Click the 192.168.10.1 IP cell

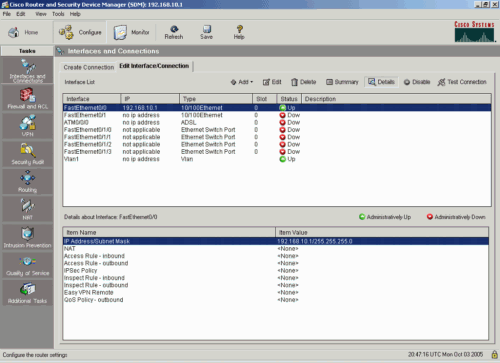(140, 108)
